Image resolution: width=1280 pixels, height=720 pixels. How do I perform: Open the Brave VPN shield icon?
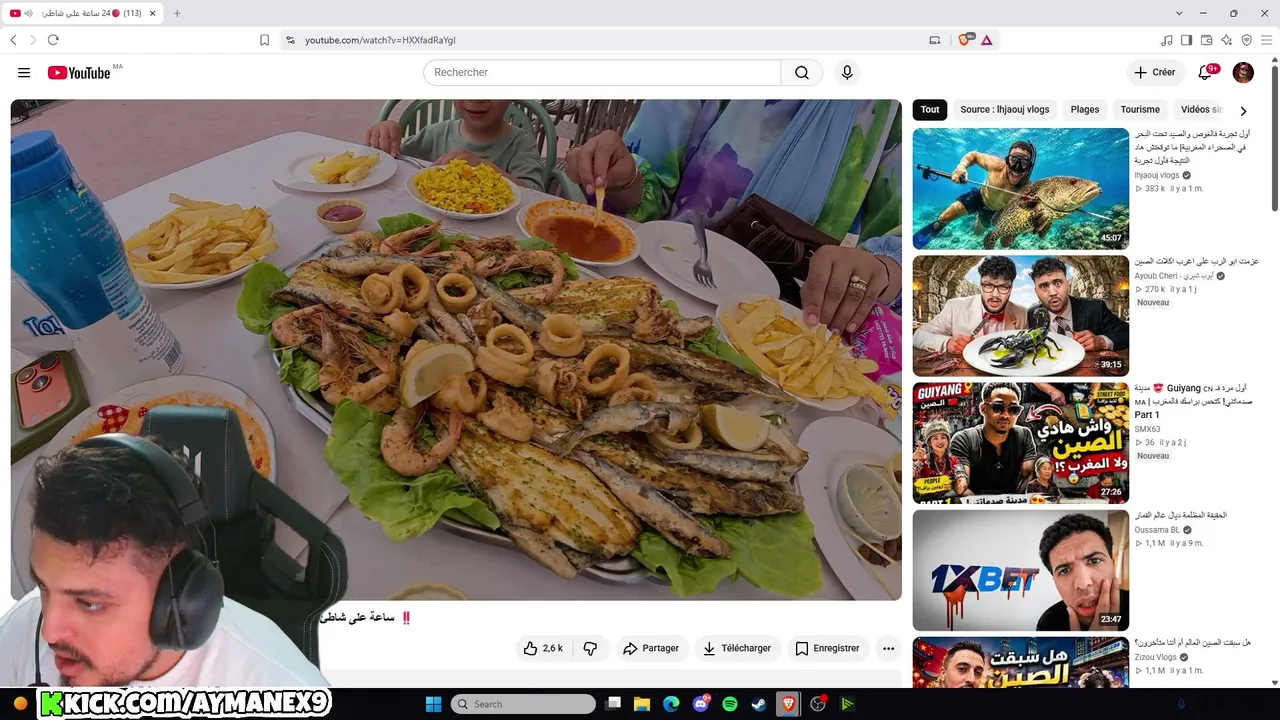pos(1247,40)
